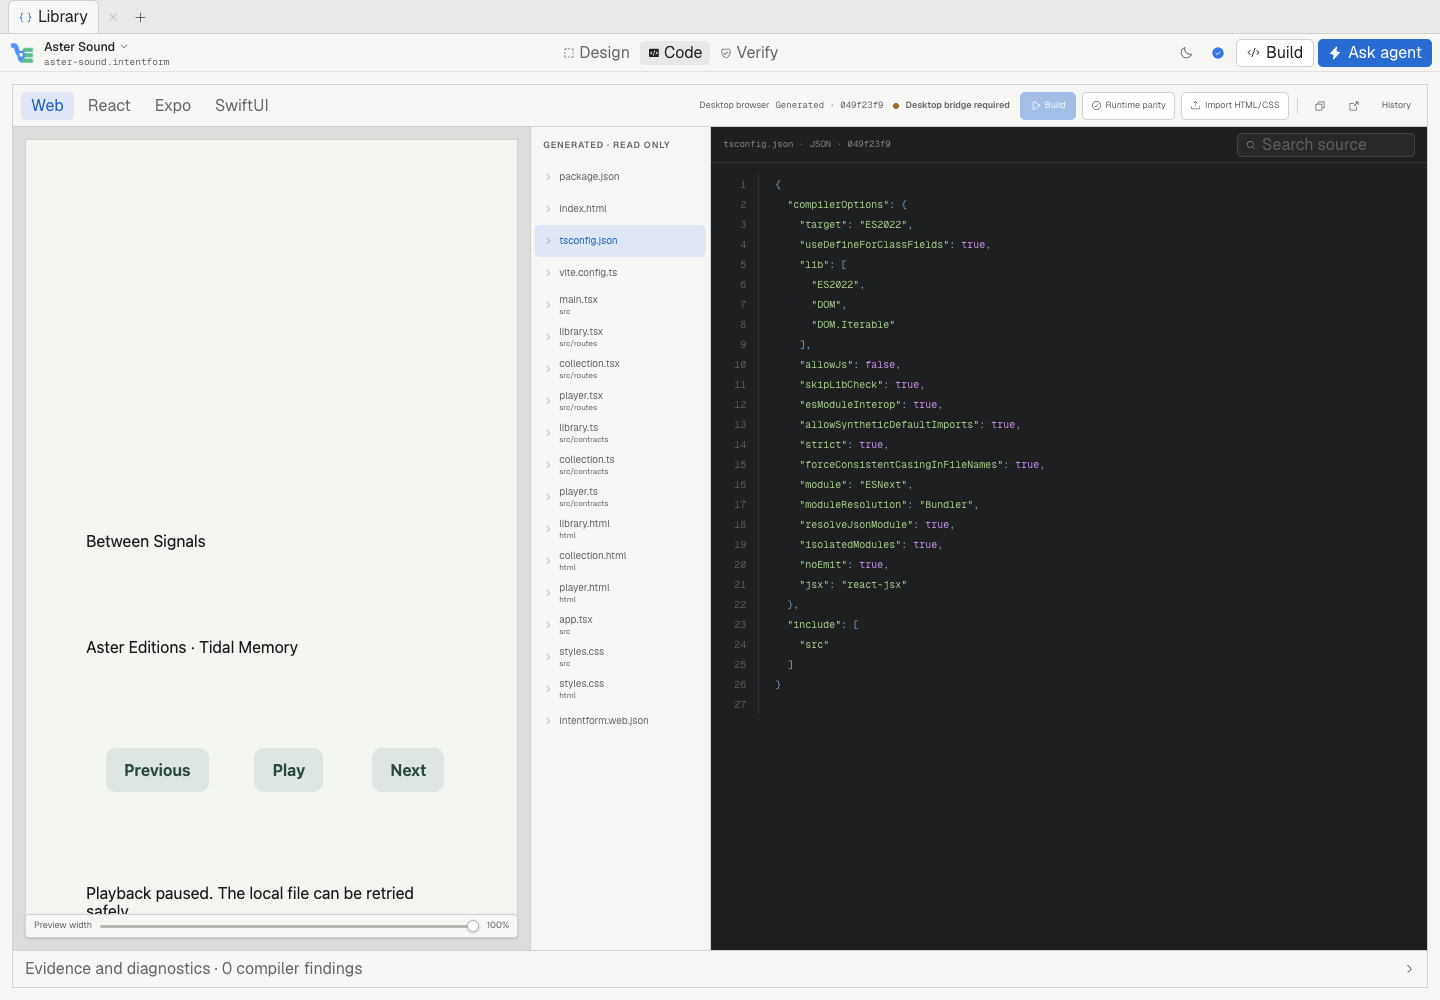Open player.ts in src/contracts
The image size is (1440, 1000).
[620, 497]
